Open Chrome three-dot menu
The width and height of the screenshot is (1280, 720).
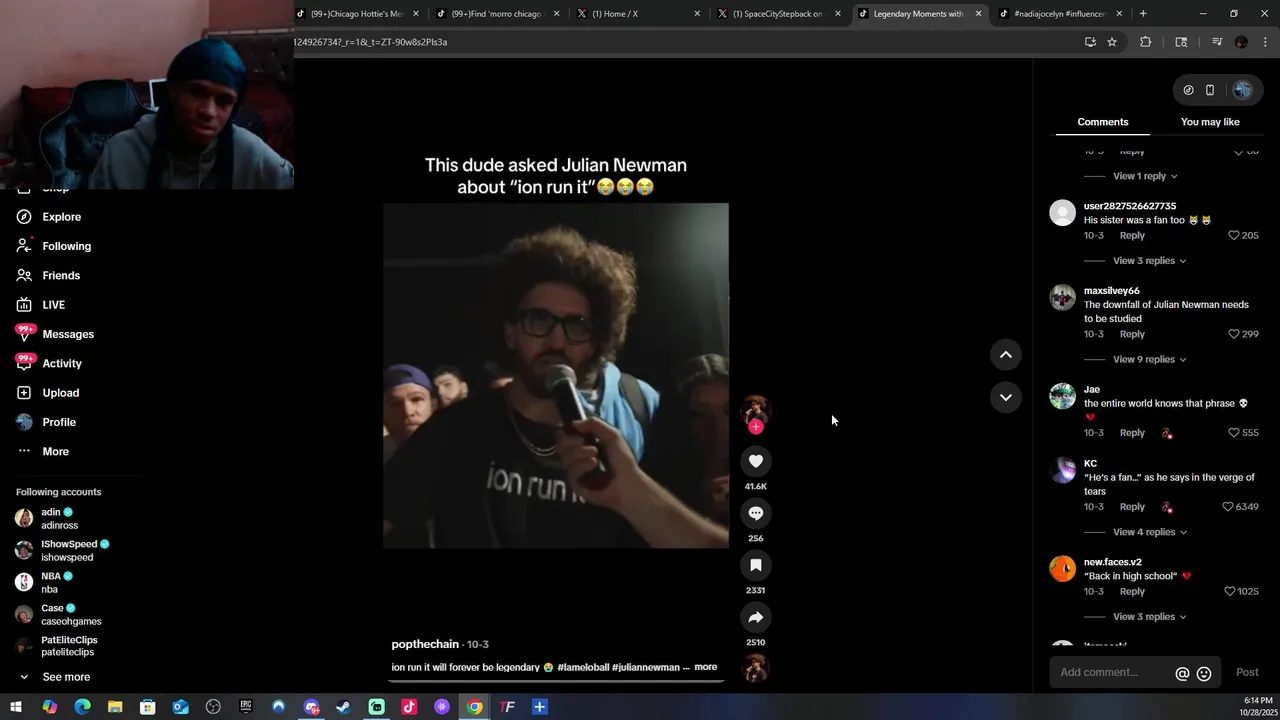[x=1265, y=42]
